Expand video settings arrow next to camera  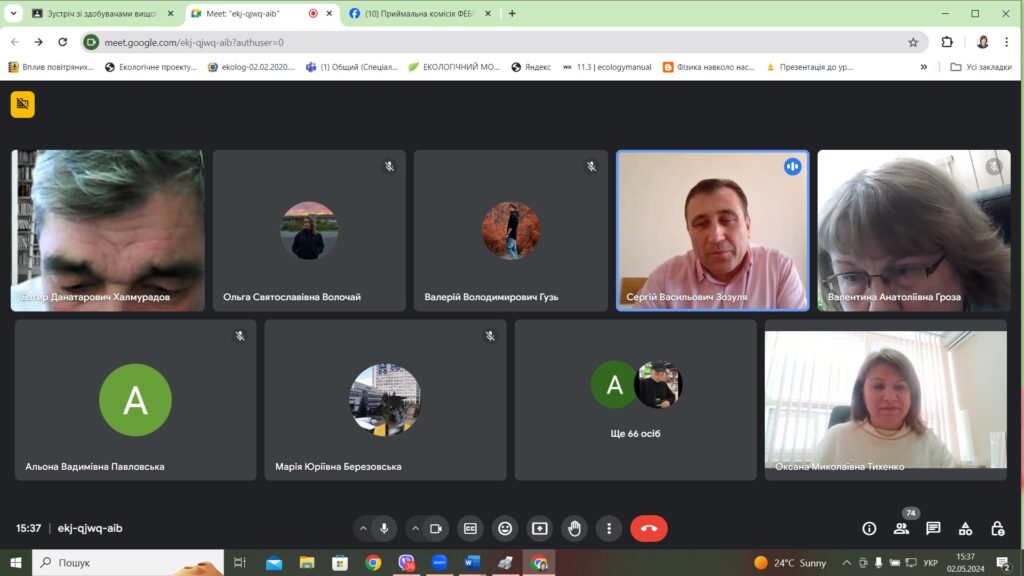pyautogui.click(x=415, y=528)
